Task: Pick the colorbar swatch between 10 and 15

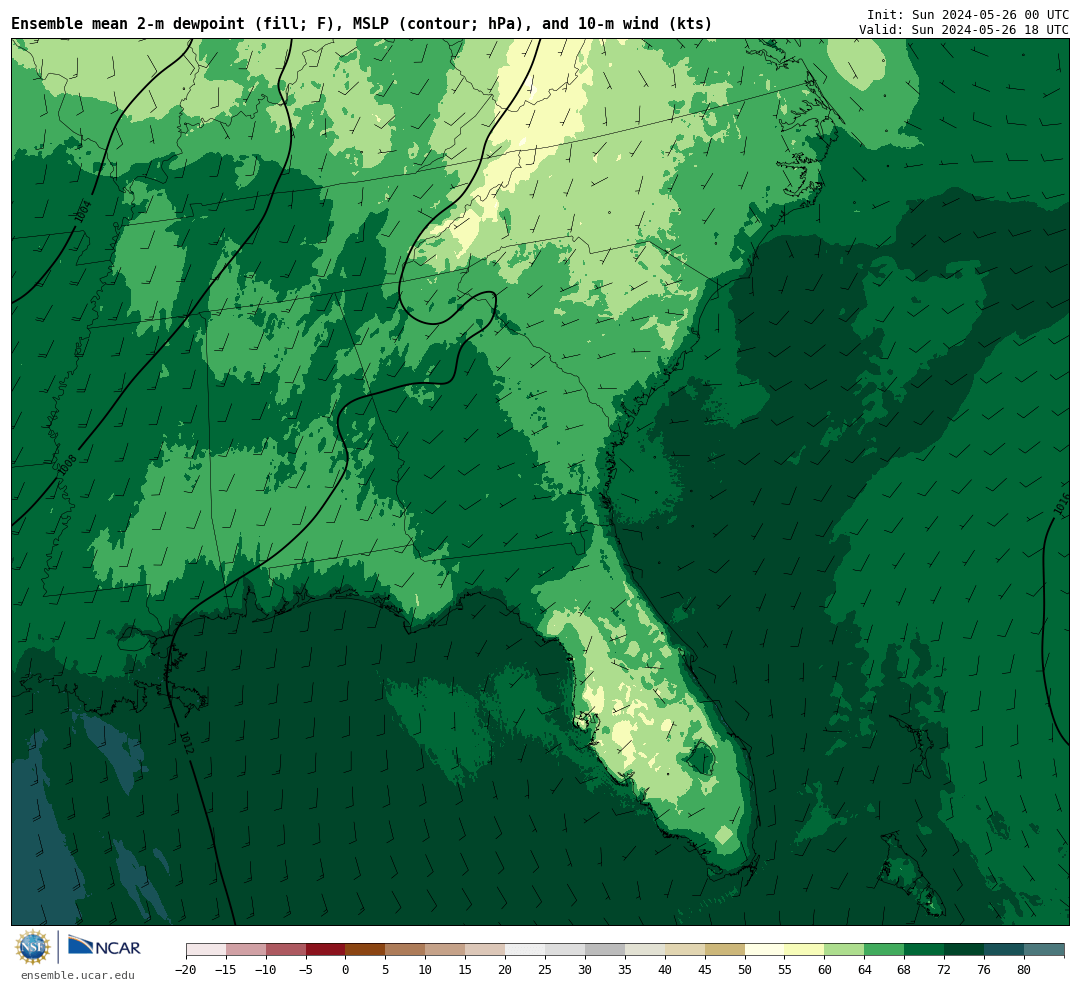Action: (446, 950)
